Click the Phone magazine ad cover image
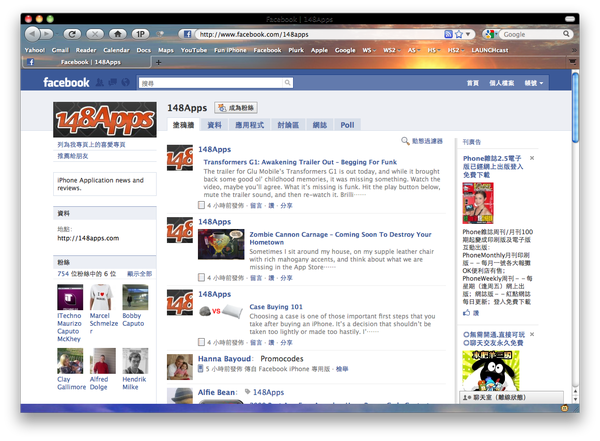Screen dimensions: 600x441 click(478, 203)
